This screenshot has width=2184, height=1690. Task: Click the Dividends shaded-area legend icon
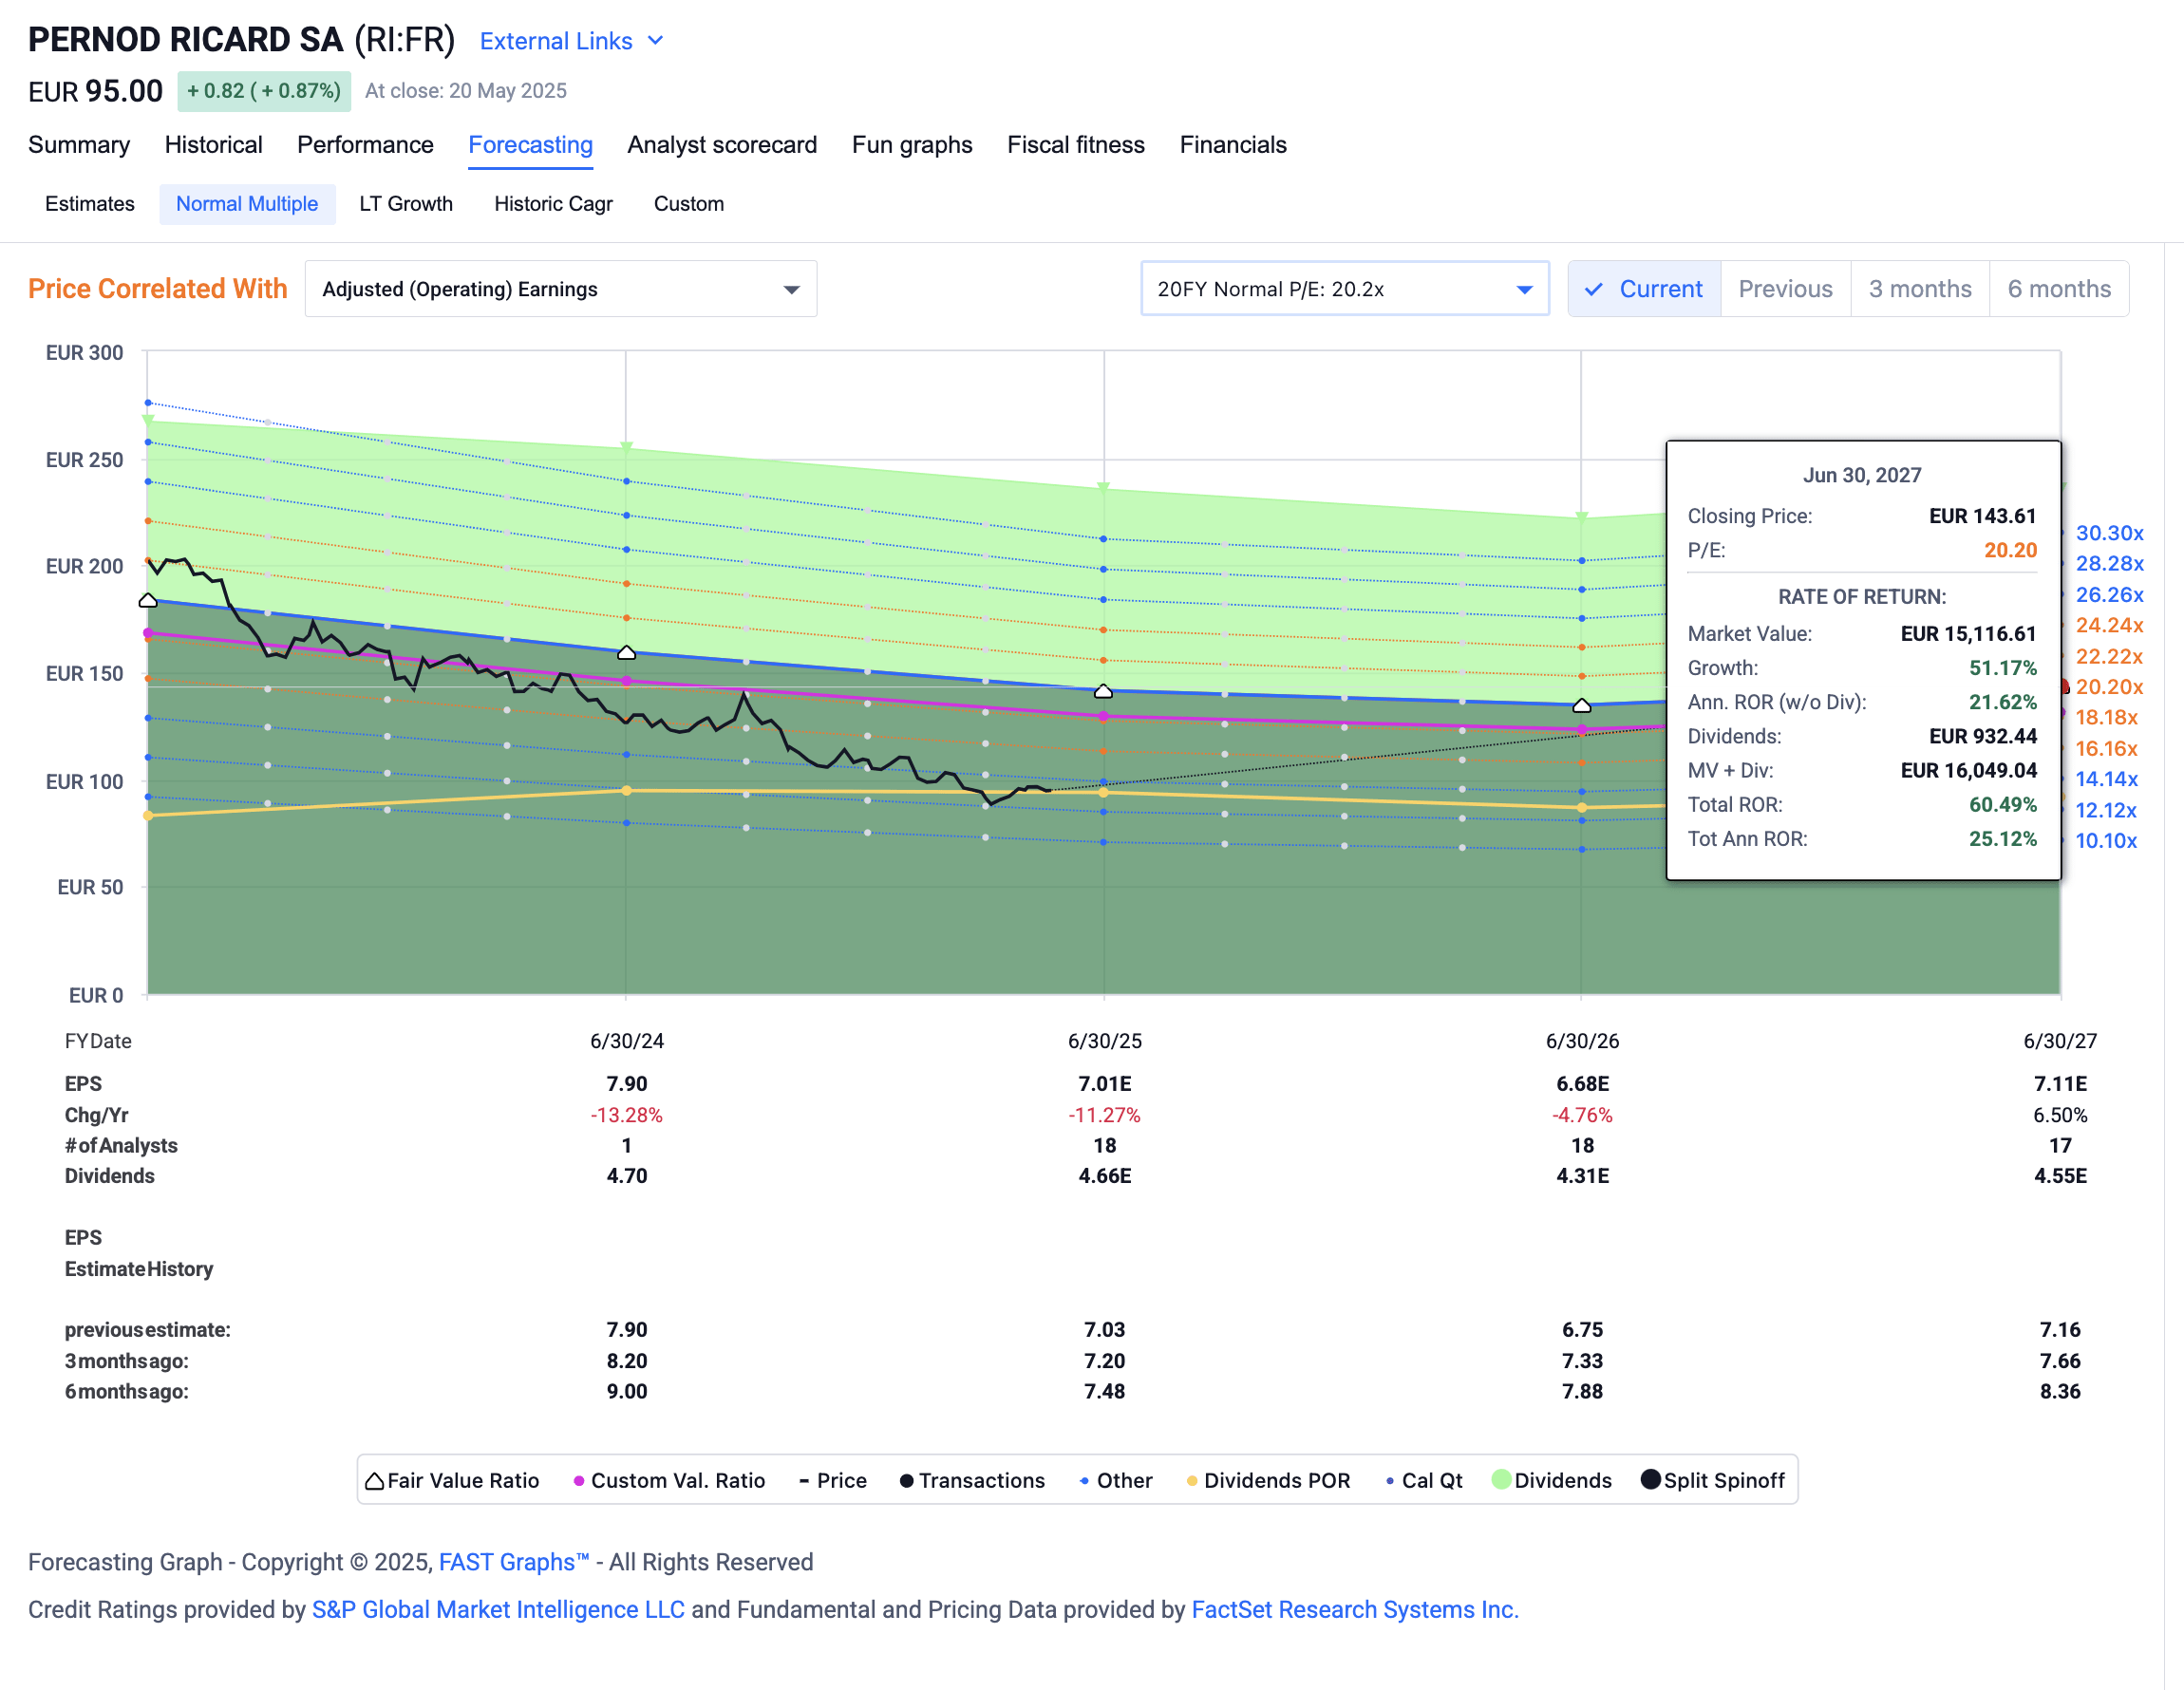pyautogui.click(x=1500, y=1480)
